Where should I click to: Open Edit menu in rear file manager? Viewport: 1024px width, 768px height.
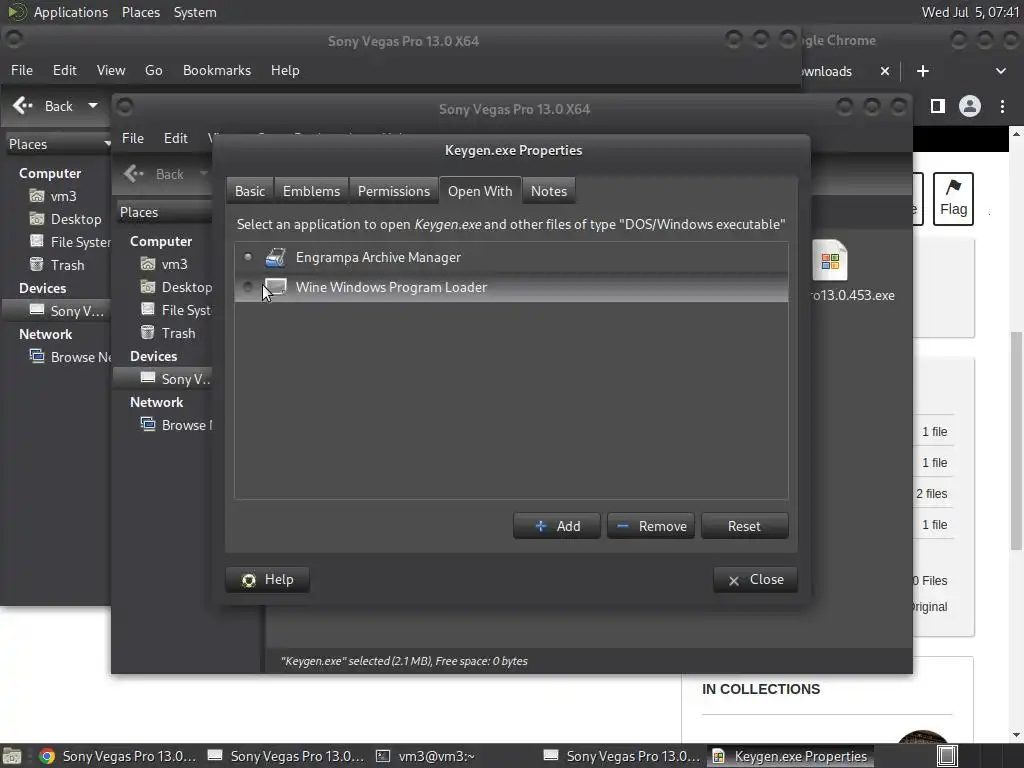pyautogui.click(x=65, y=71)
